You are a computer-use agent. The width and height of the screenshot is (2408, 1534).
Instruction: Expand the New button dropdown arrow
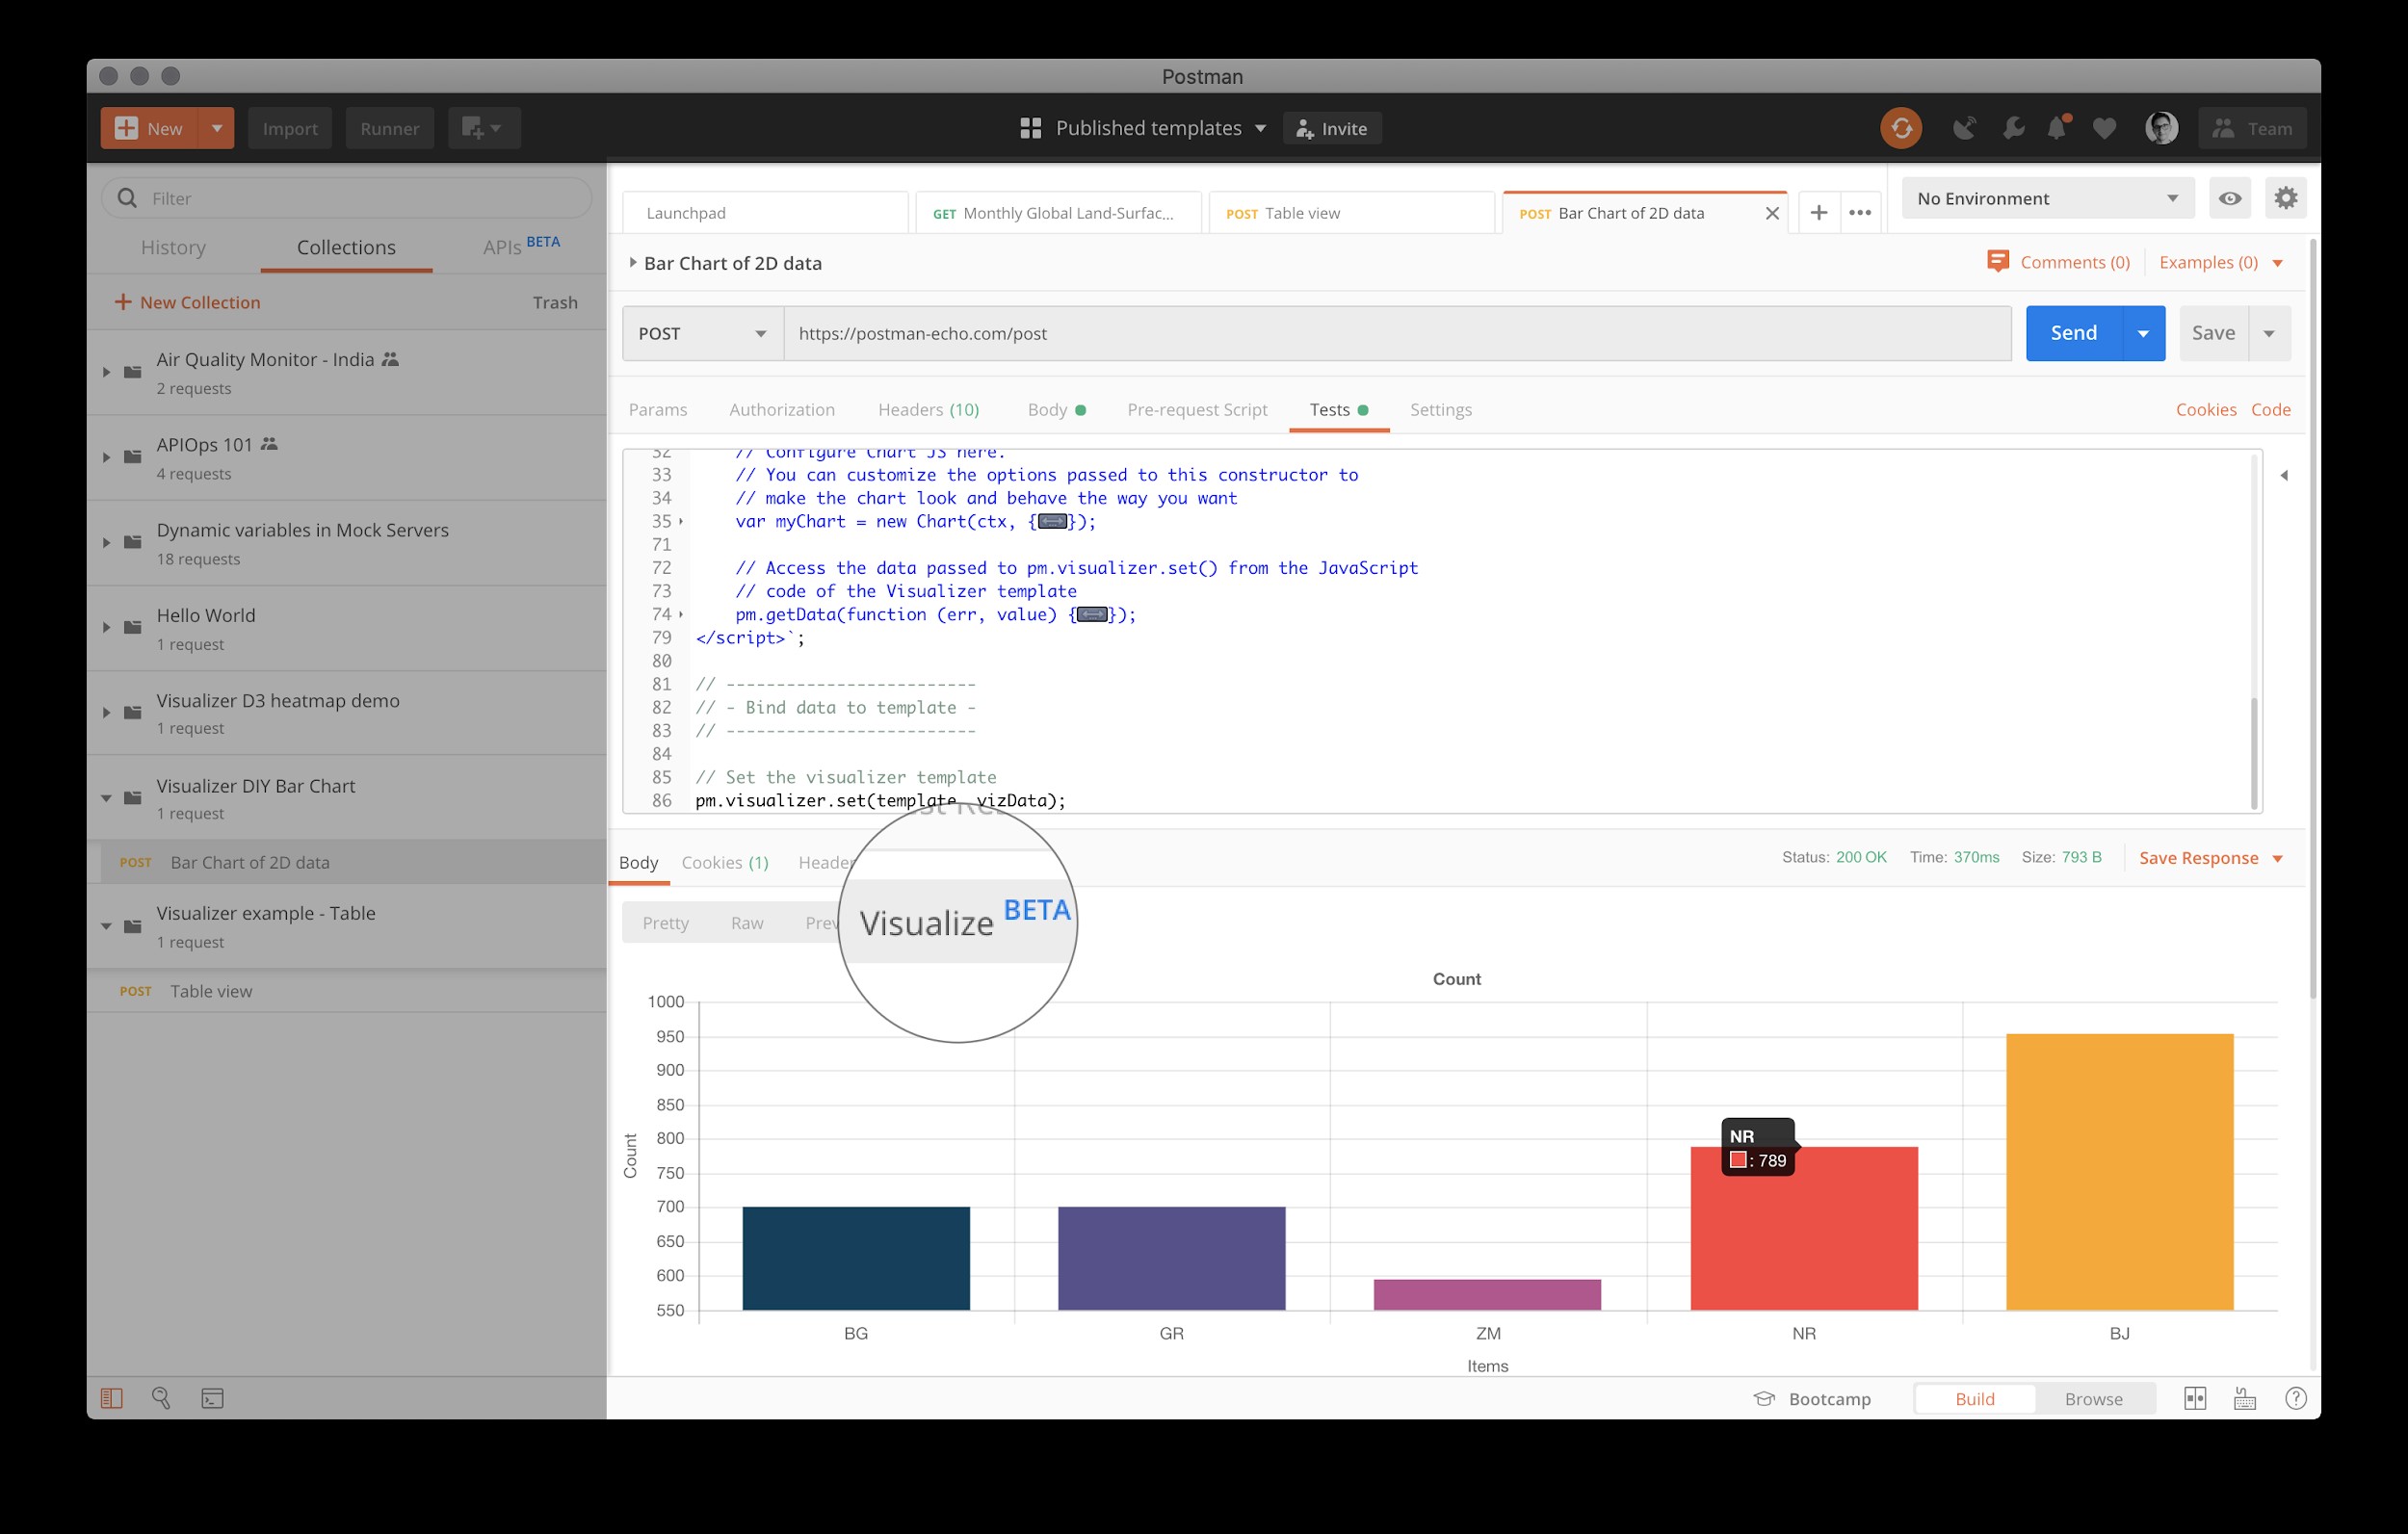216,128
